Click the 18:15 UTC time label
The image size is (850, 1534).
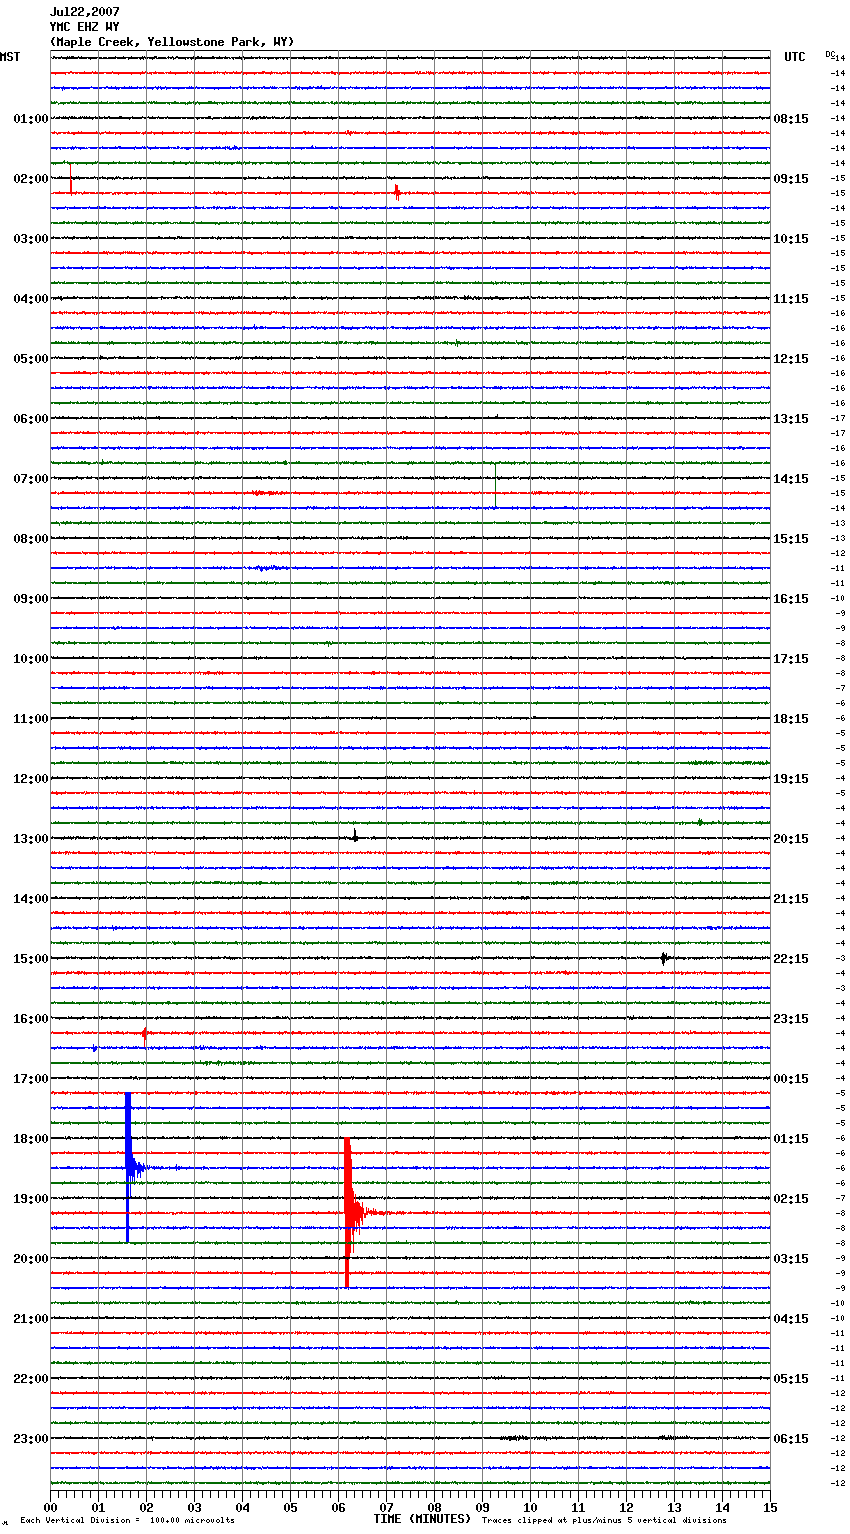[x=791, y=719]
